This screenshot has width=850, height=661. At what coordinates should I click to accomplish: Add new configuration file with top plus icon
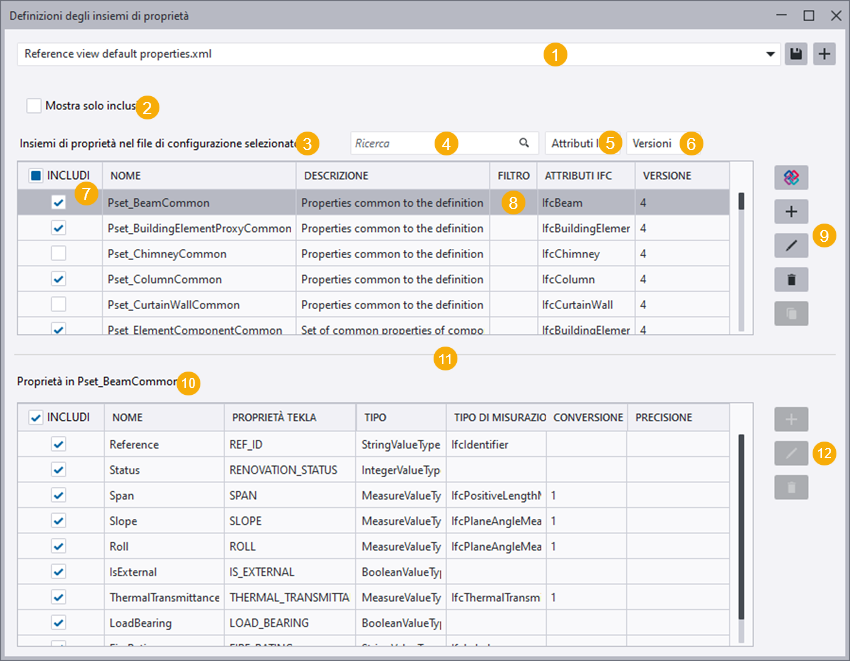coord(823,54)
